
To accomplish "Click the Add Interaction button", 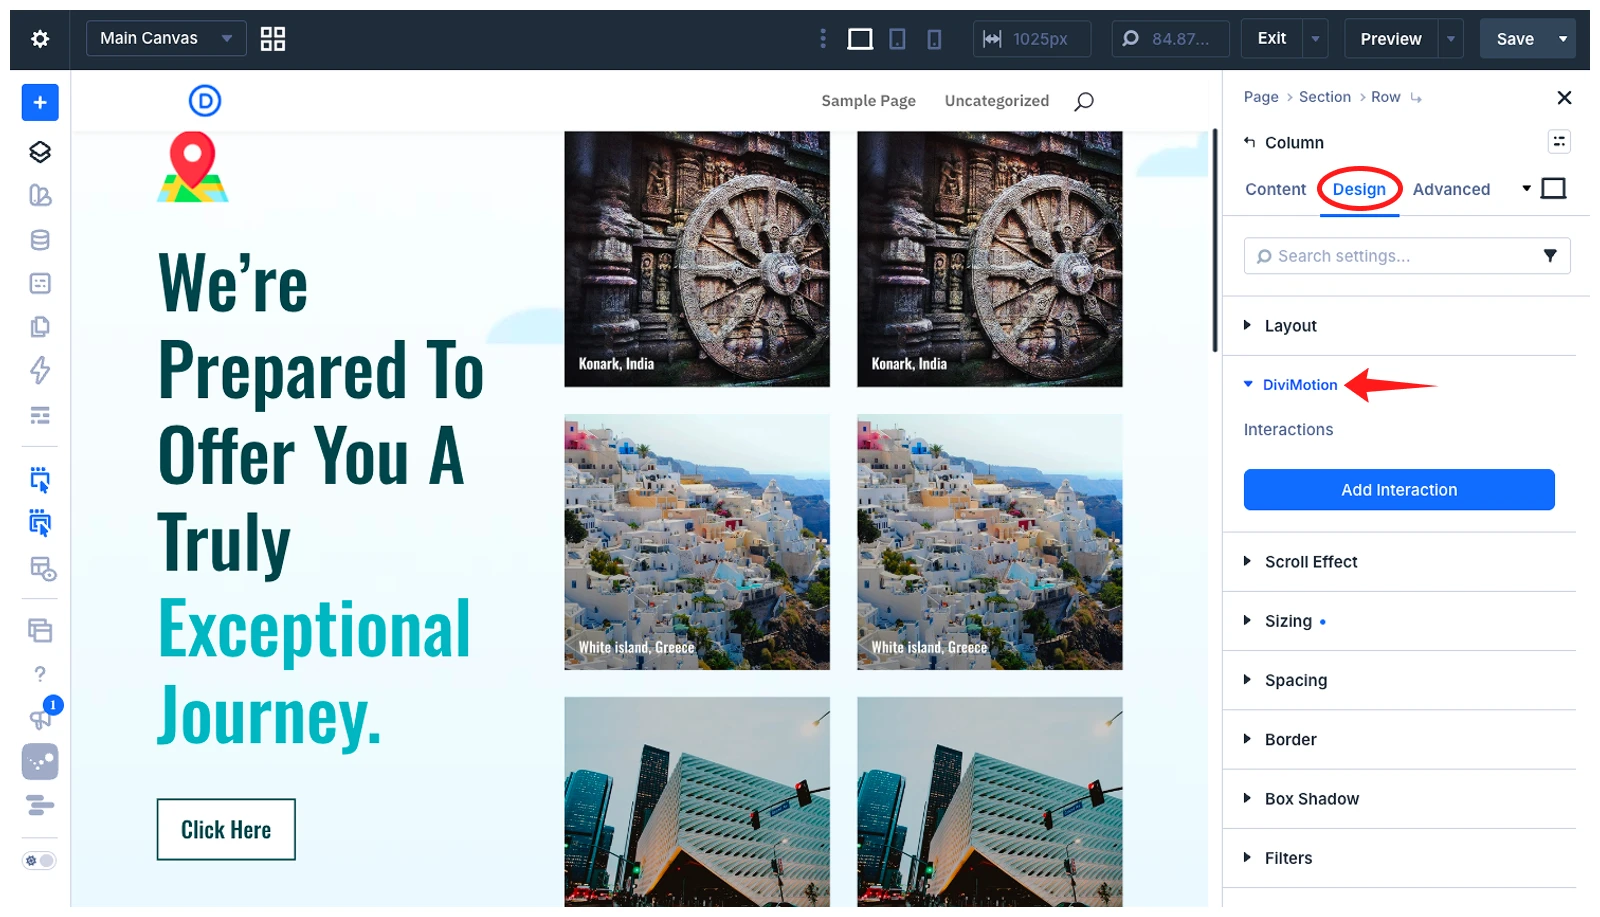I will (x=1399, y=490).
